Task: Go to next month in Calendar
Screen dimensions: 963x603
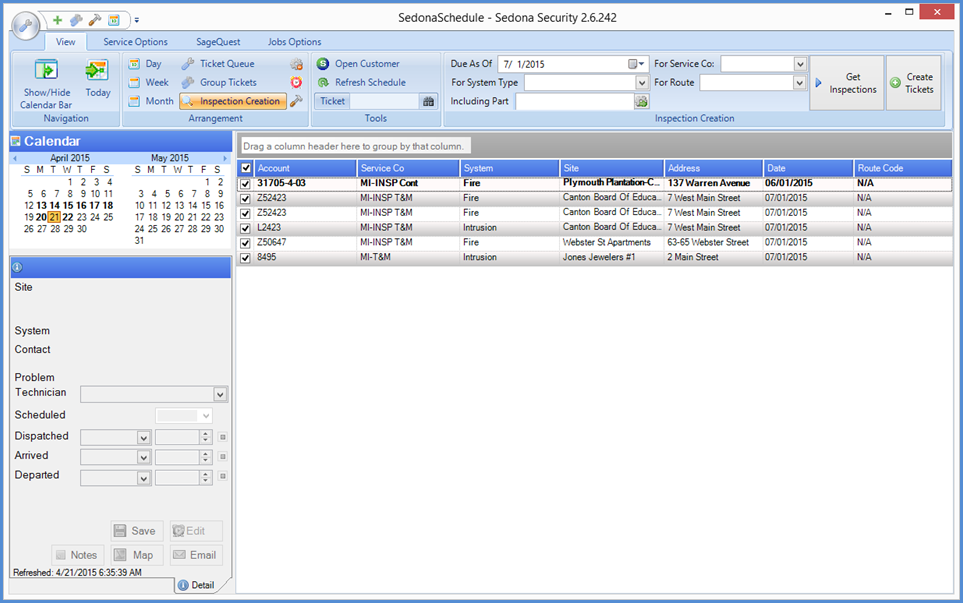Action: pos(225,158)
